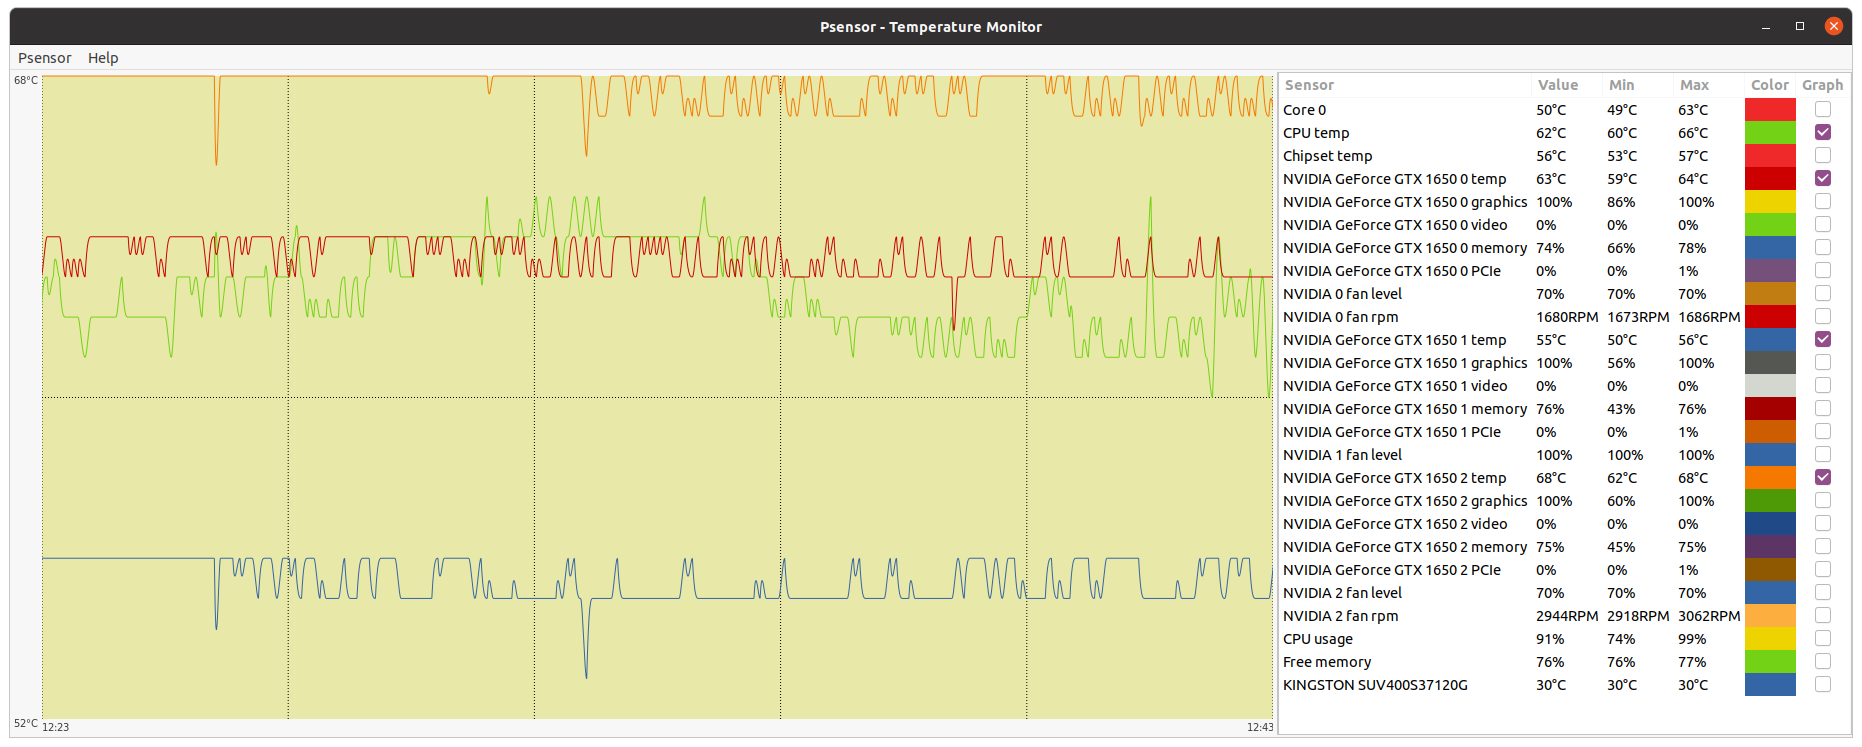Image resolution: width=1862 pixels, height=747 pixels.
Task: Minimize the Psensor window
Action: coord(1766,27)
